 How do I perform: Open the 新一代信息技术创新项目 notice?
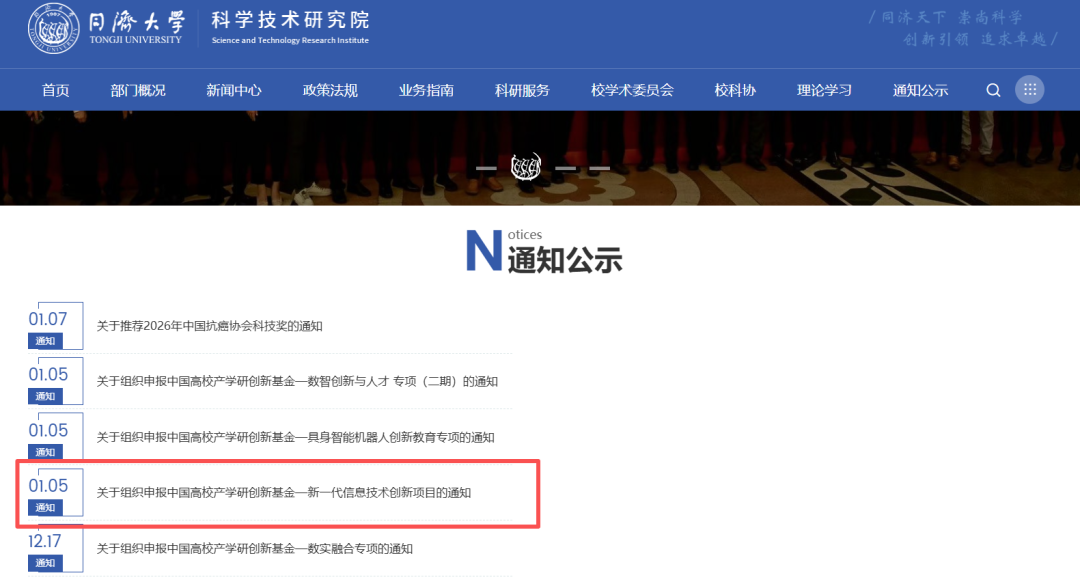click(x=283, y=492)
